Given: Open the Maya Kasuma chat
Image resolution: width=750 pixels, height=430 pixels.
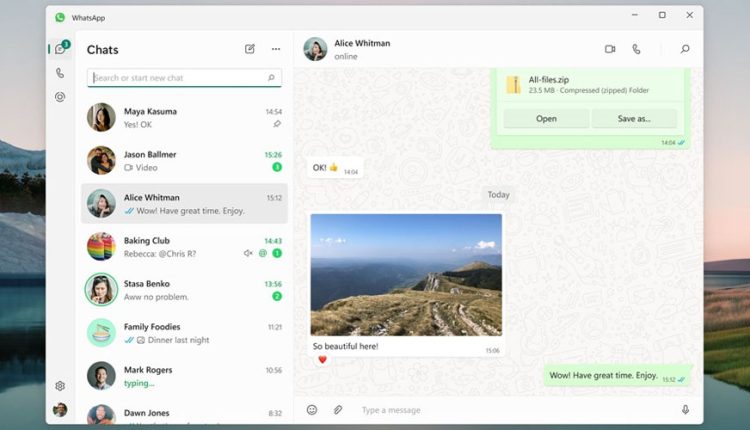Looking at the screenshot, I should [x=184, y=118].
